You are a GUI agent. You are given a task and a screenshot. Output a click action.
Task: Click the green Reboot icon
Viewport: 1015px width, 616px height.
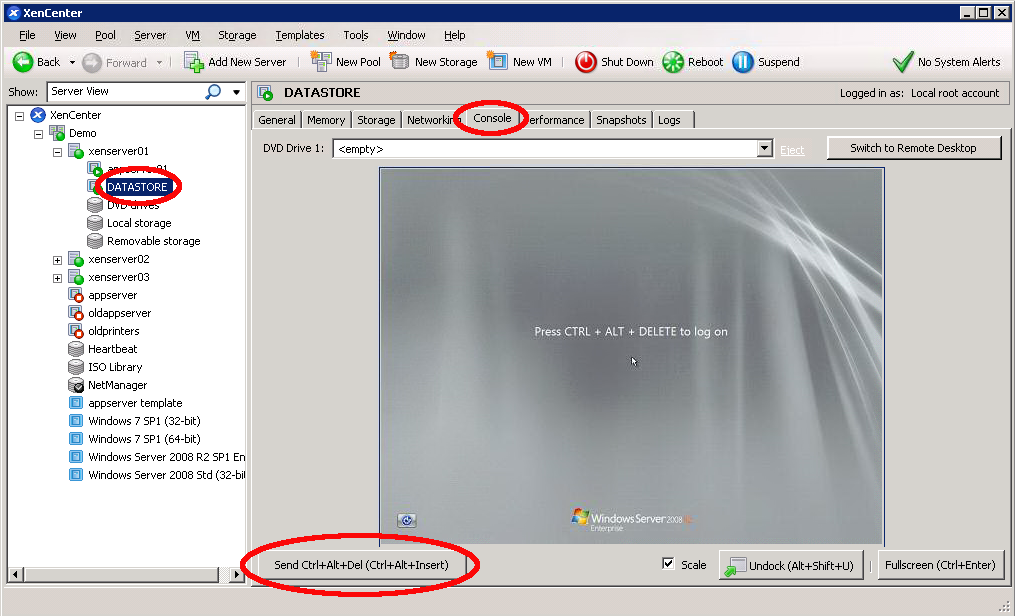(673, 62)
